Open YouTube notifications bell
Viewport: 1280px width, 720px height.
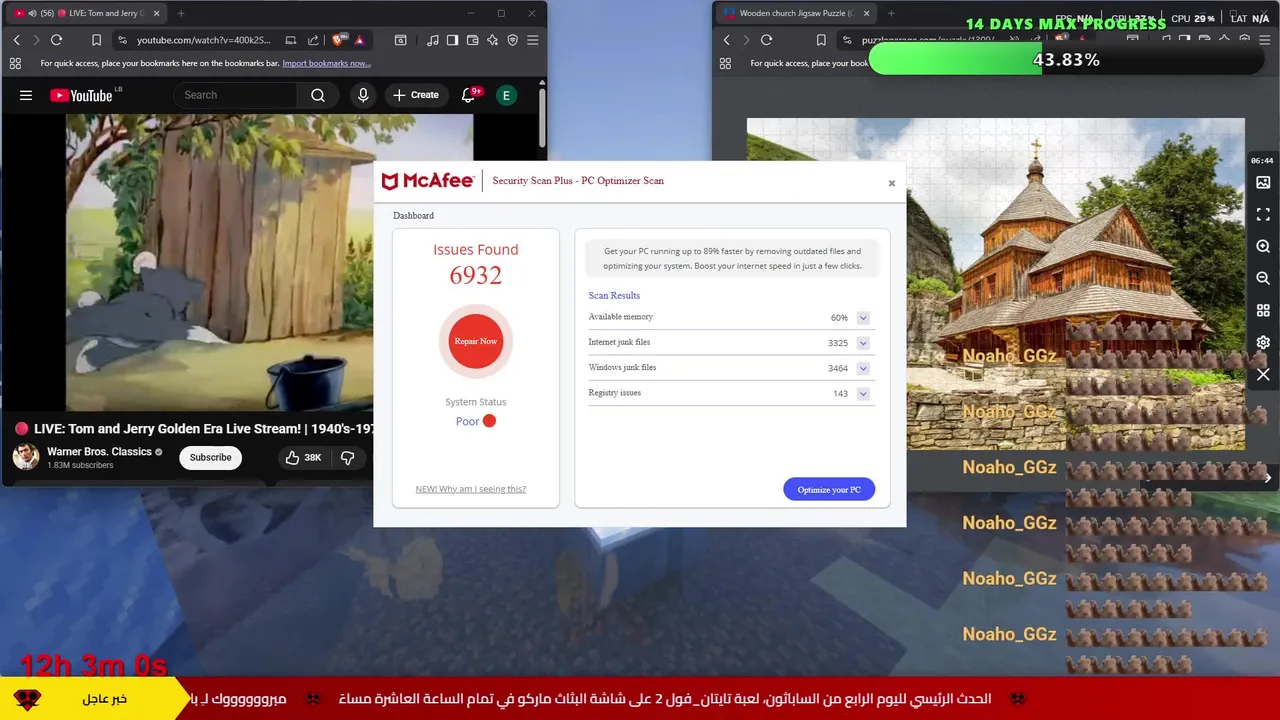click(x=468, y=95)
